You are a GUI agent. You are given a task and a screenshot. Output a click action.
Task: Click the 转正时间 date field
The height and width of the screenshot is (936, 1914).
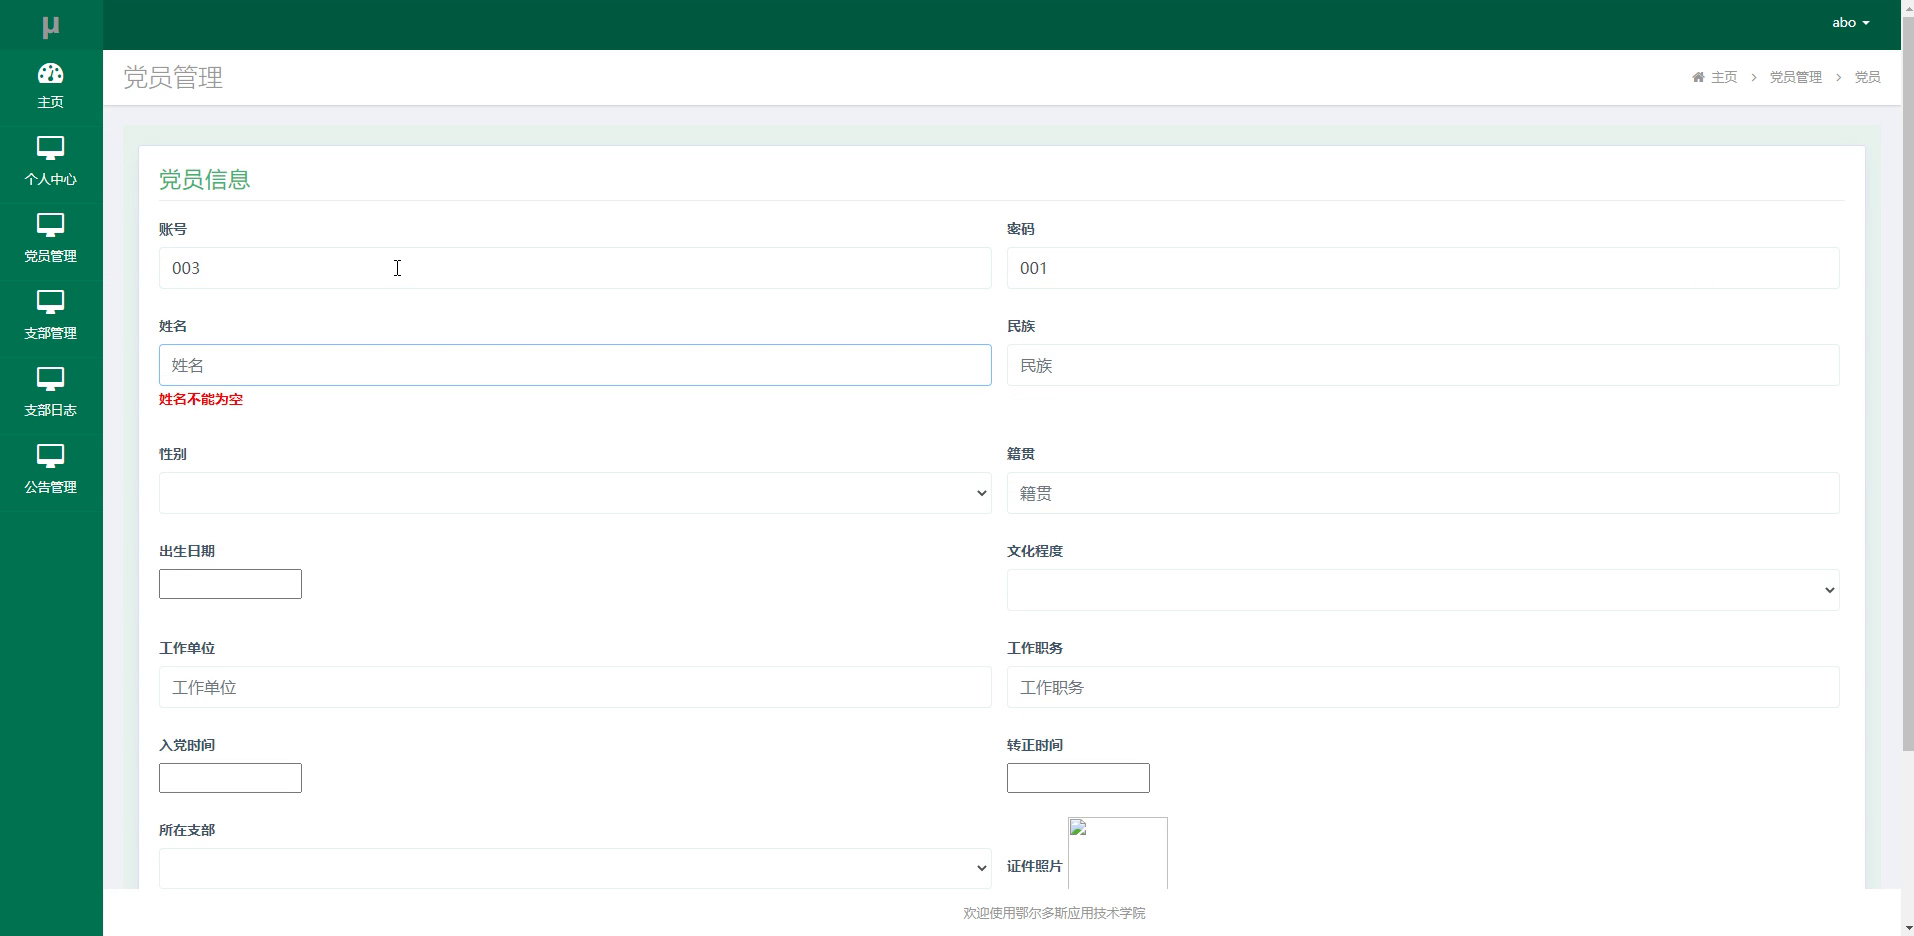(1078, 778)
